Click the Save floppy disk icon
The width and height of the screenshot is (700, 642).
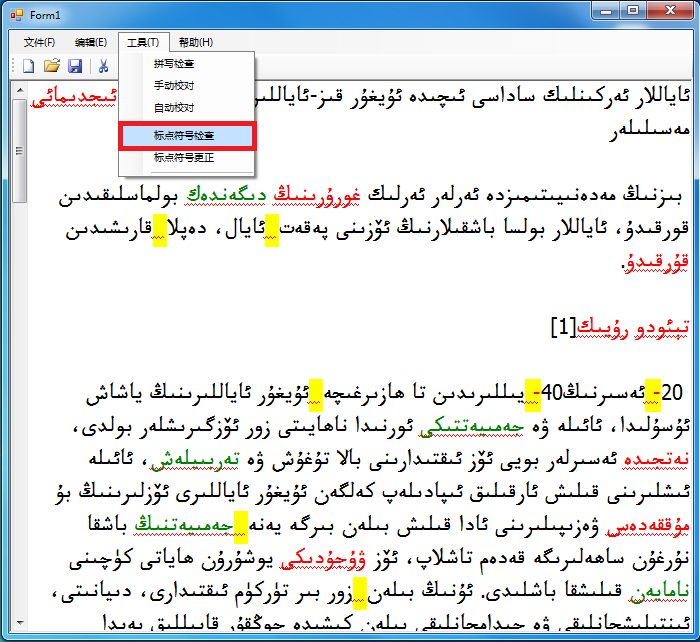(x=75, y=66)
